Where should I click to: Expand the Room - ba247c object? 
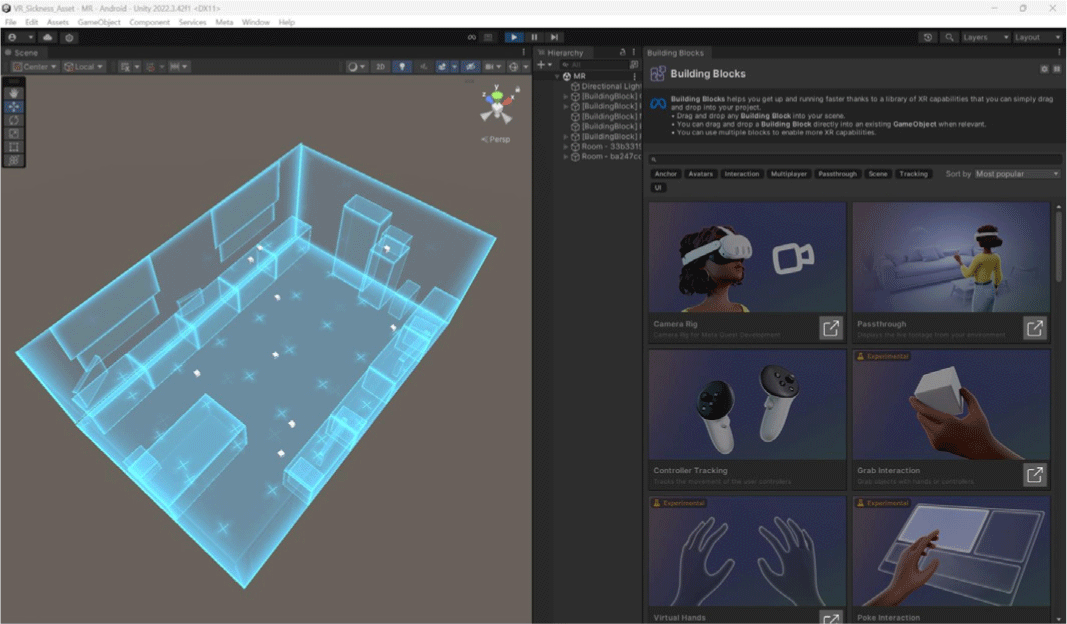565,157
